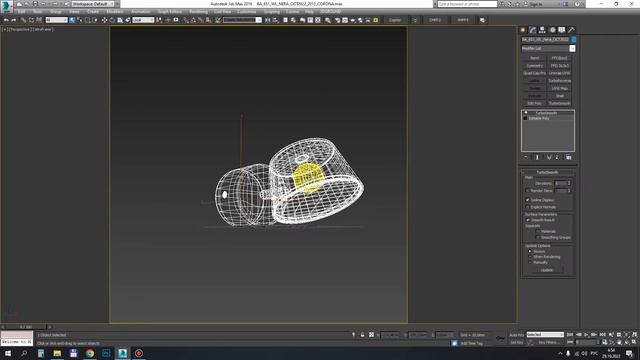
Task: Open the Selected key filter dropdown
Action: click(545, 335)
